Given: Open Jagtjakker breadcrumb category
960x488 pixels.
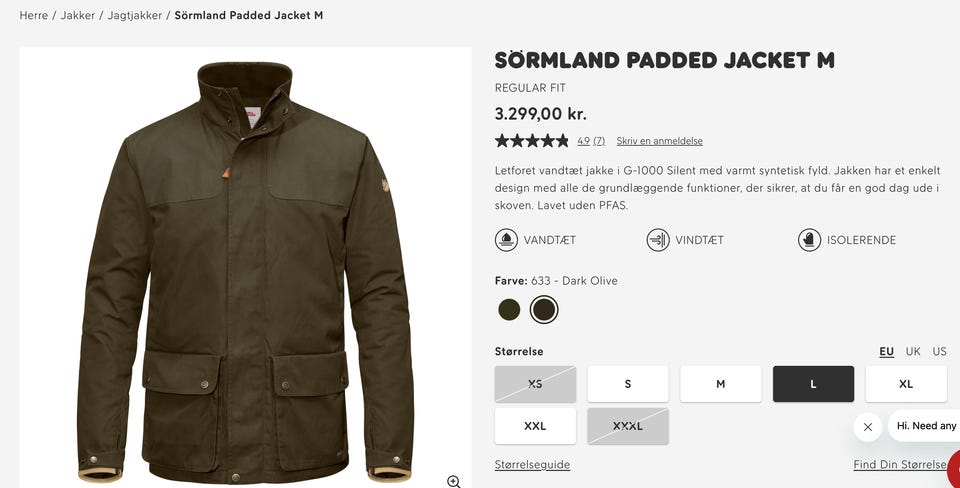Looking at the screenshot, I should point(135,16).
